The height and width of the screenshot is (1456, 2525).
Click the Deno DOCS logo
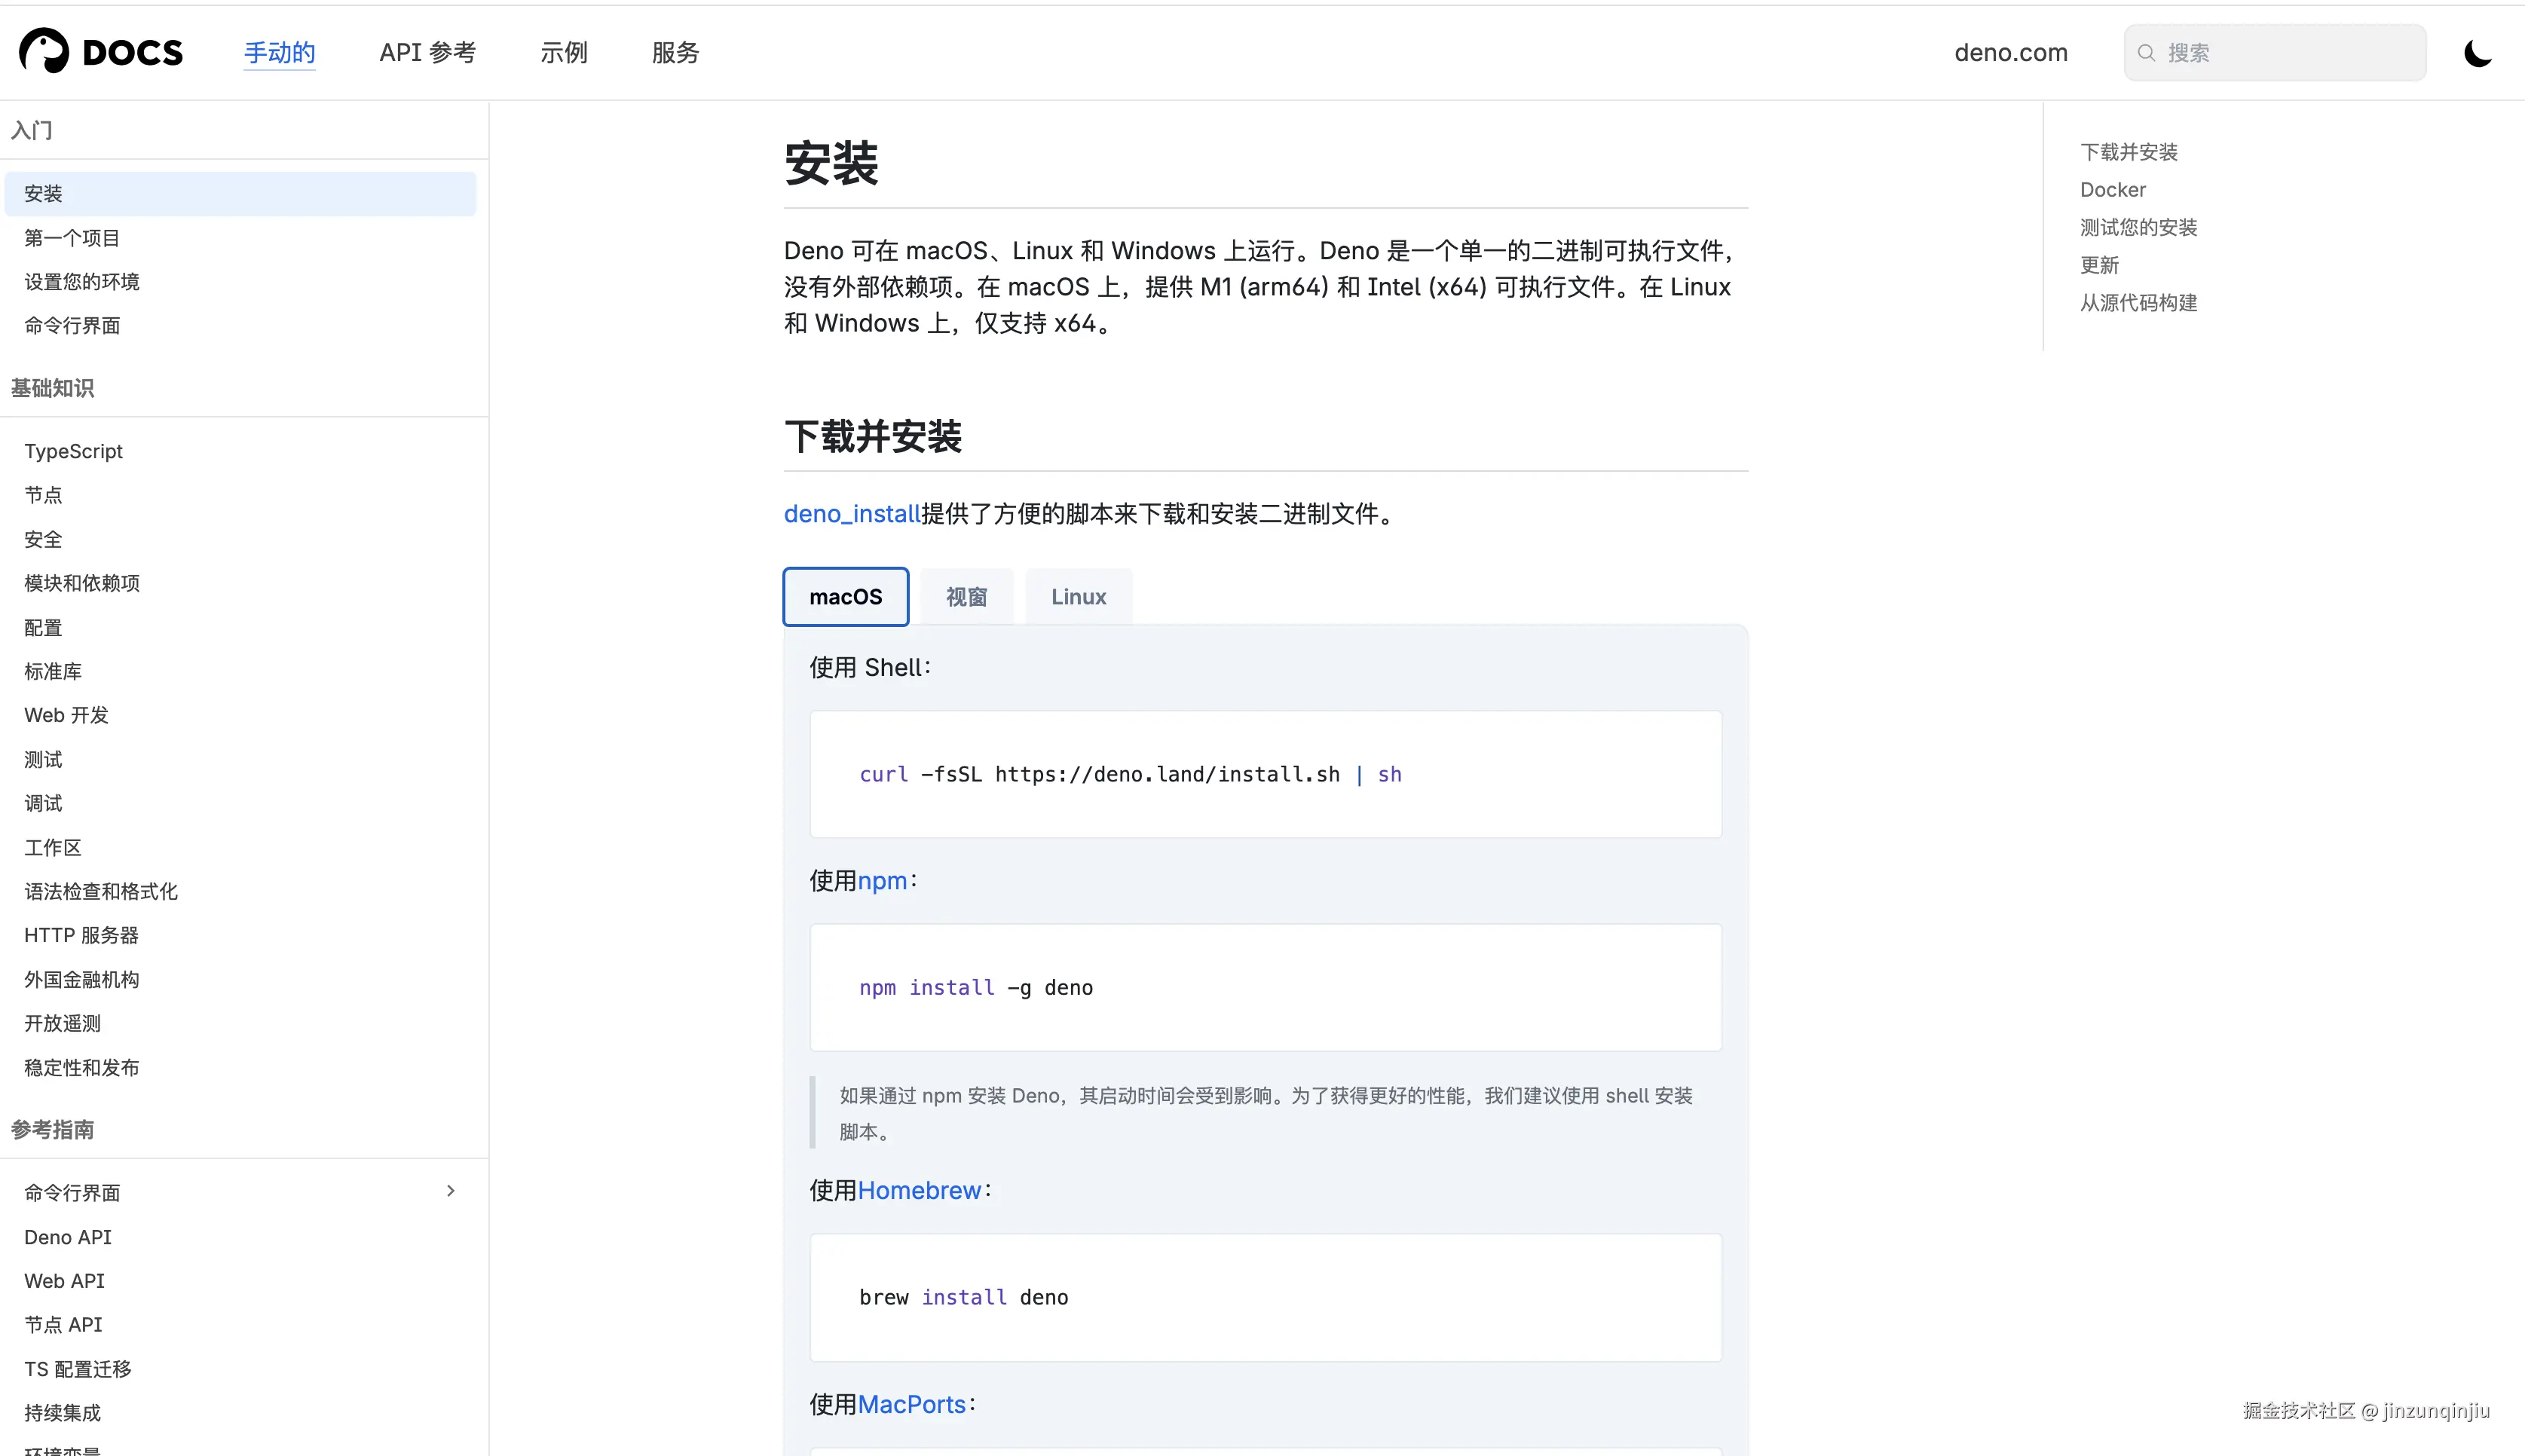tap(100, 51)
